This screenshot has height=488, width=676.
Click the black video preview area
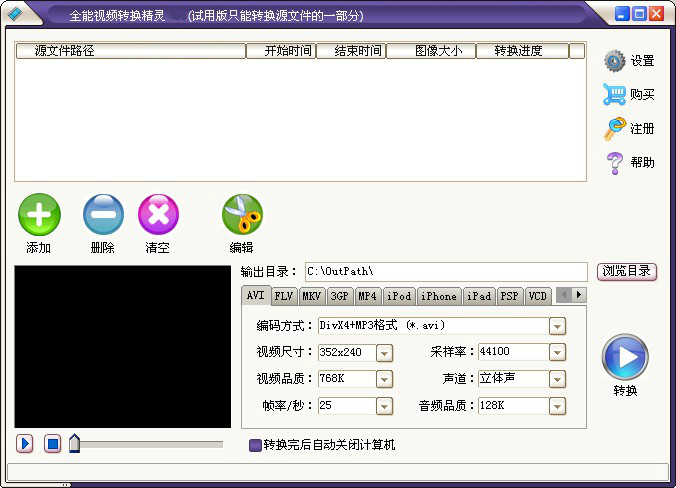[123, 347]
